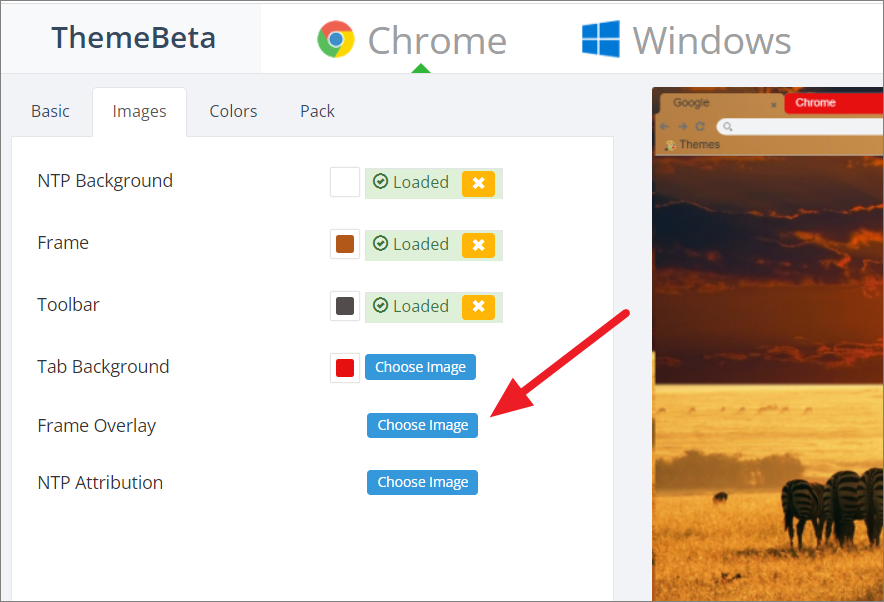Image resolution: width=884 pixels, height=602 pixels.
Task: Switch to the Colors tab
Action: click(233, 111)
